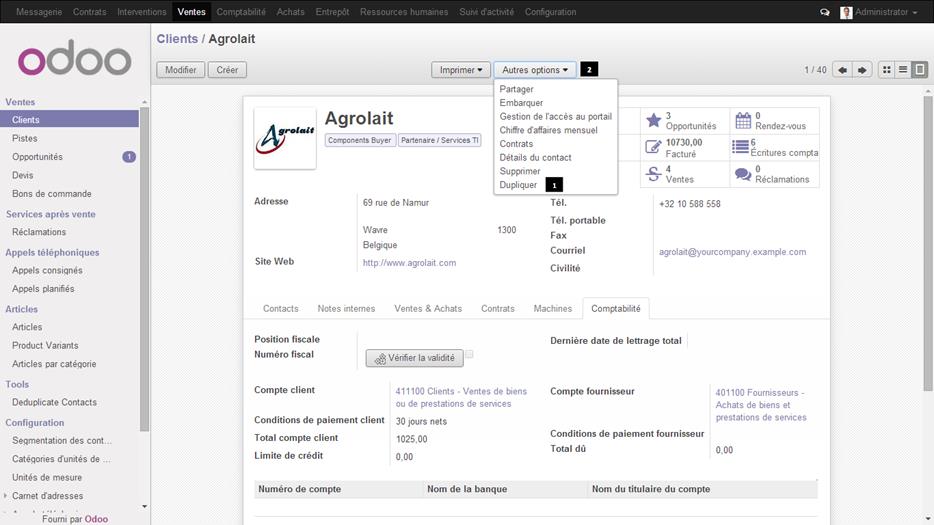The image size is (934, 525).
Task: Switch to kanban view icon
Action: click(x=886, y=70)
